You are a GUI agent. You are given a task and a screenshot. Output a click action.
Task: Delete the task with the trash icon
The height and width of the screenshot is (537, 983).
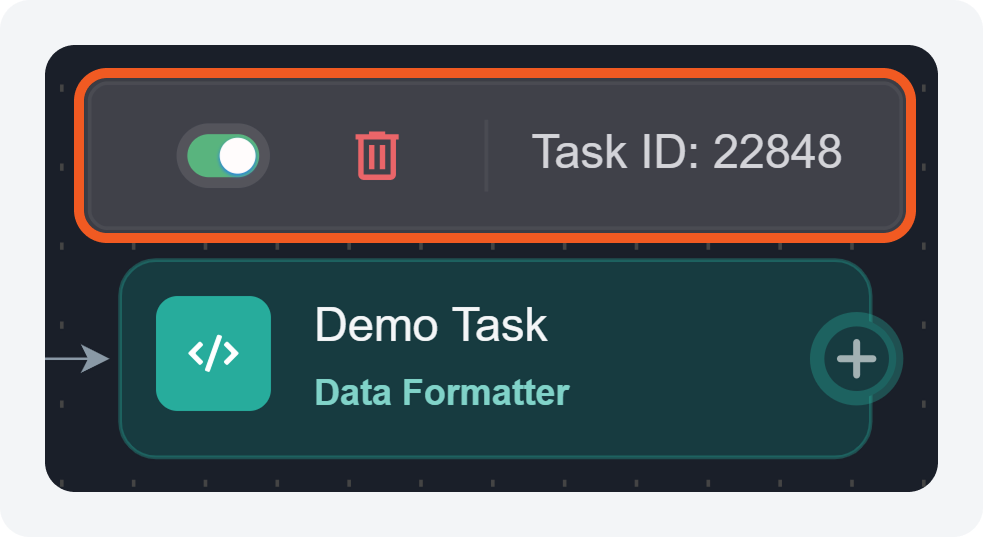[376, 155]
